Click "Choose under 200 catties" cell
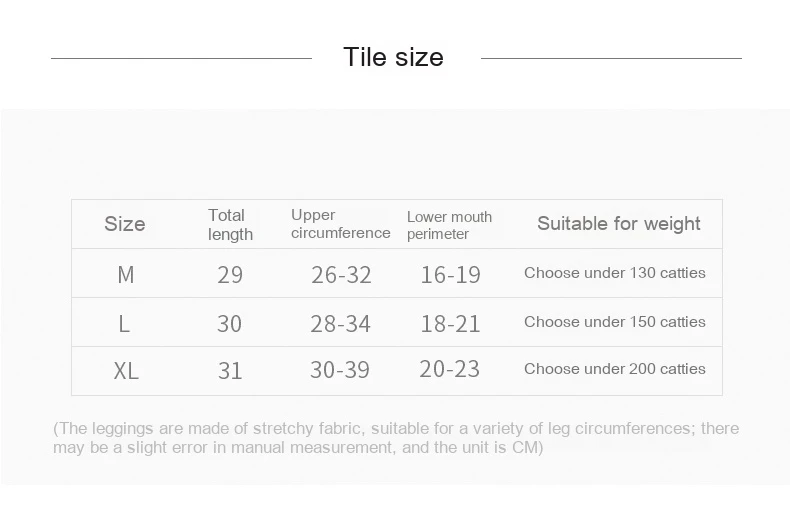The height and width of the screenshot is (521, 790). (614, 369)
